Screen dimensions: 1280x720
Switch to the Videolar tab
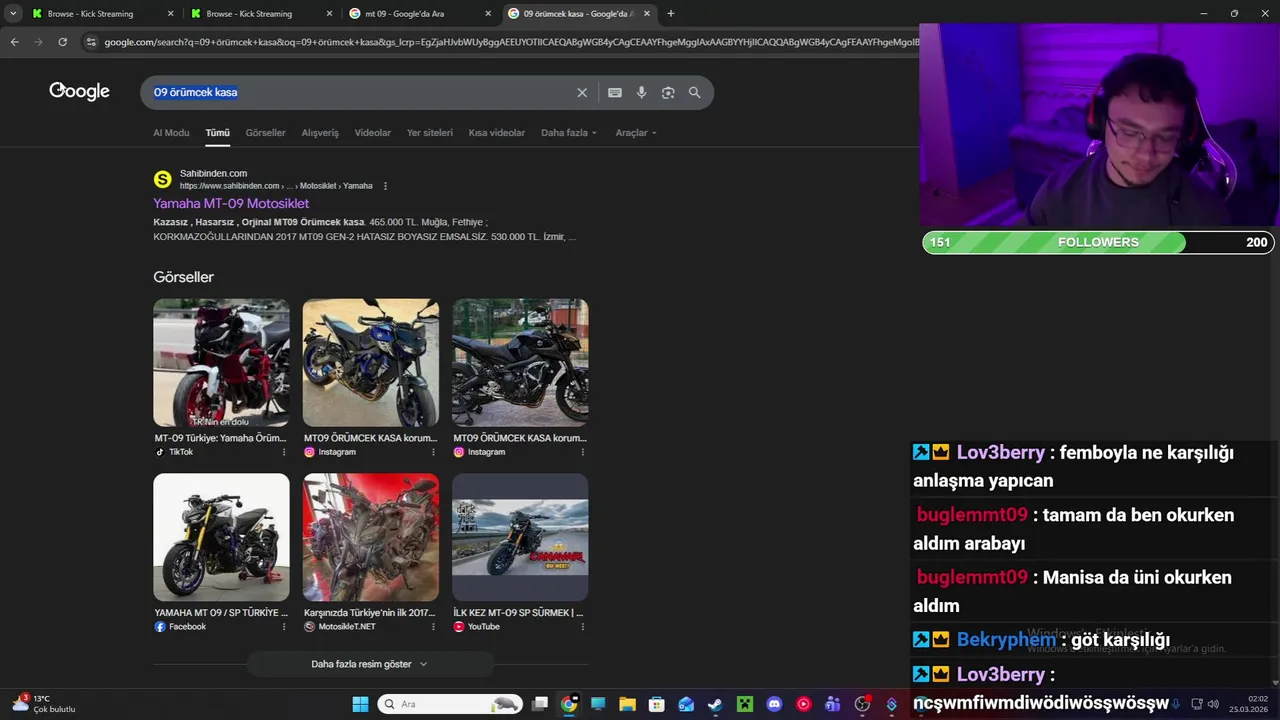click(x=373, y=133)
